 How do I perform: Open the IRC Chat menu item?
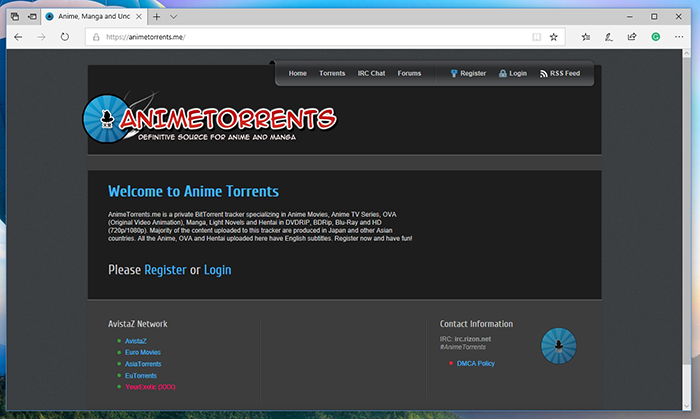point(371,73)
